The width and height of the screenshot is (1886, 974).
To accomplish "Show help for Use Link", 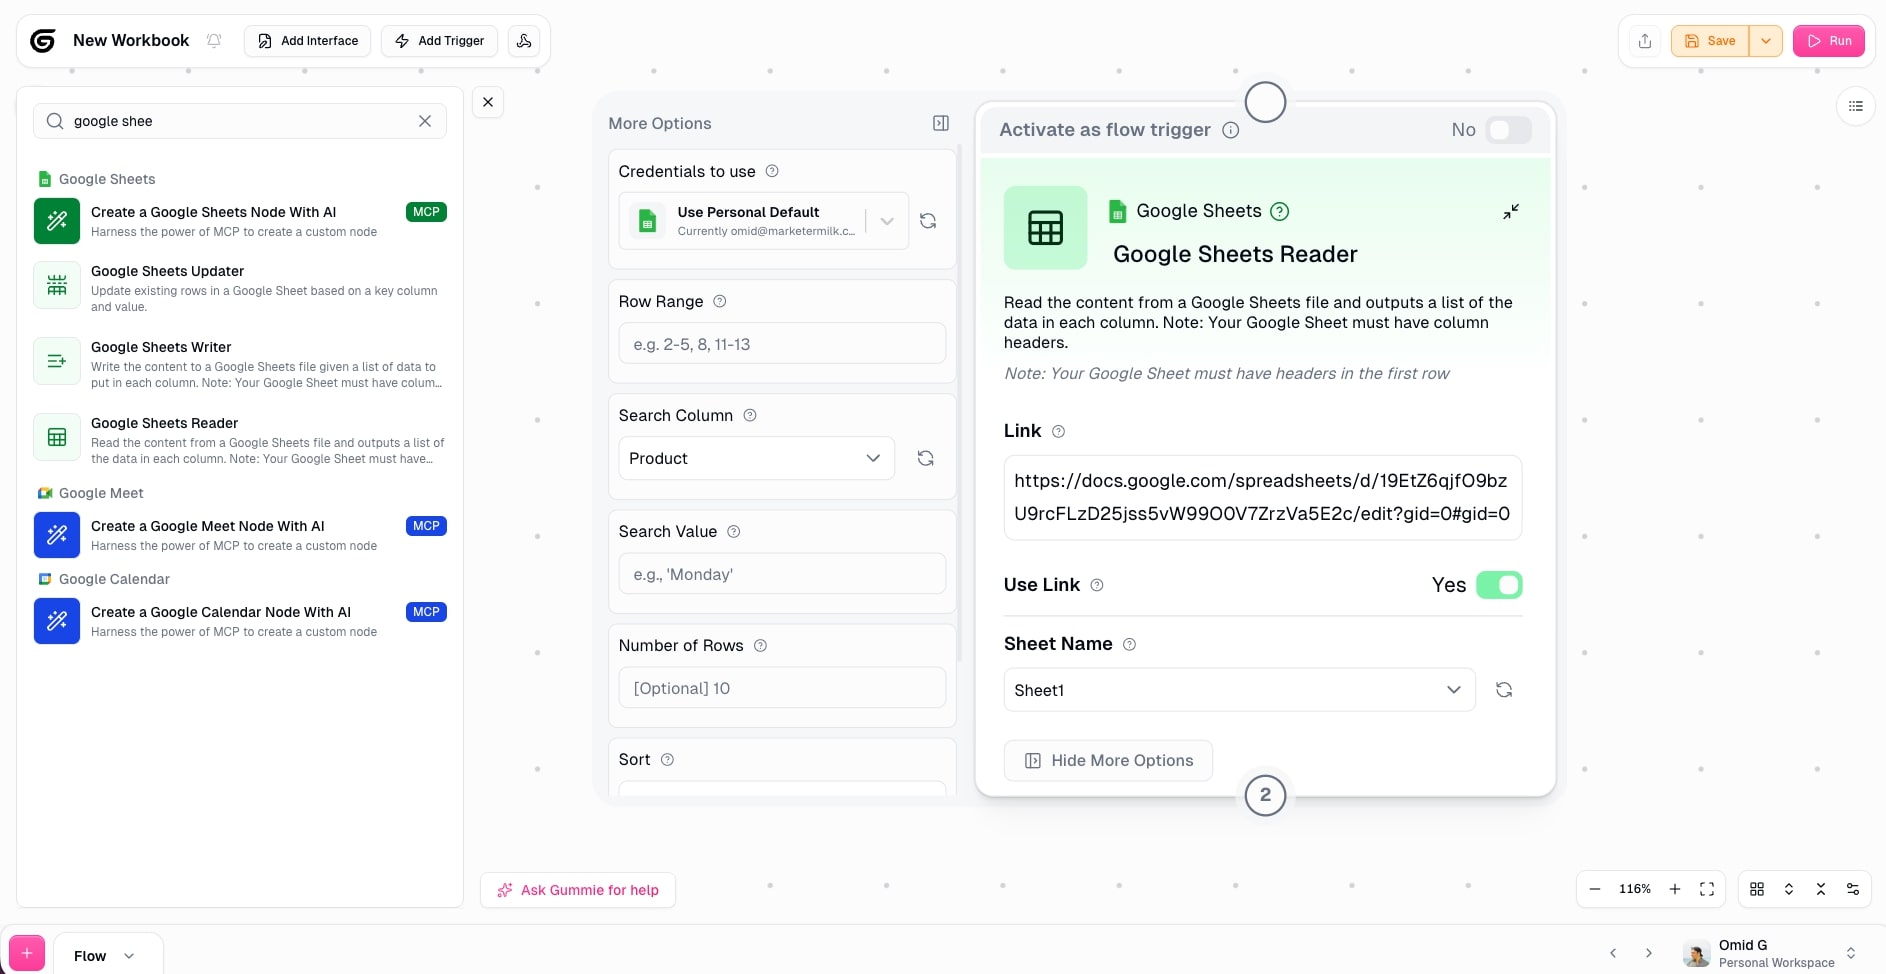I will click(1097, 585).
